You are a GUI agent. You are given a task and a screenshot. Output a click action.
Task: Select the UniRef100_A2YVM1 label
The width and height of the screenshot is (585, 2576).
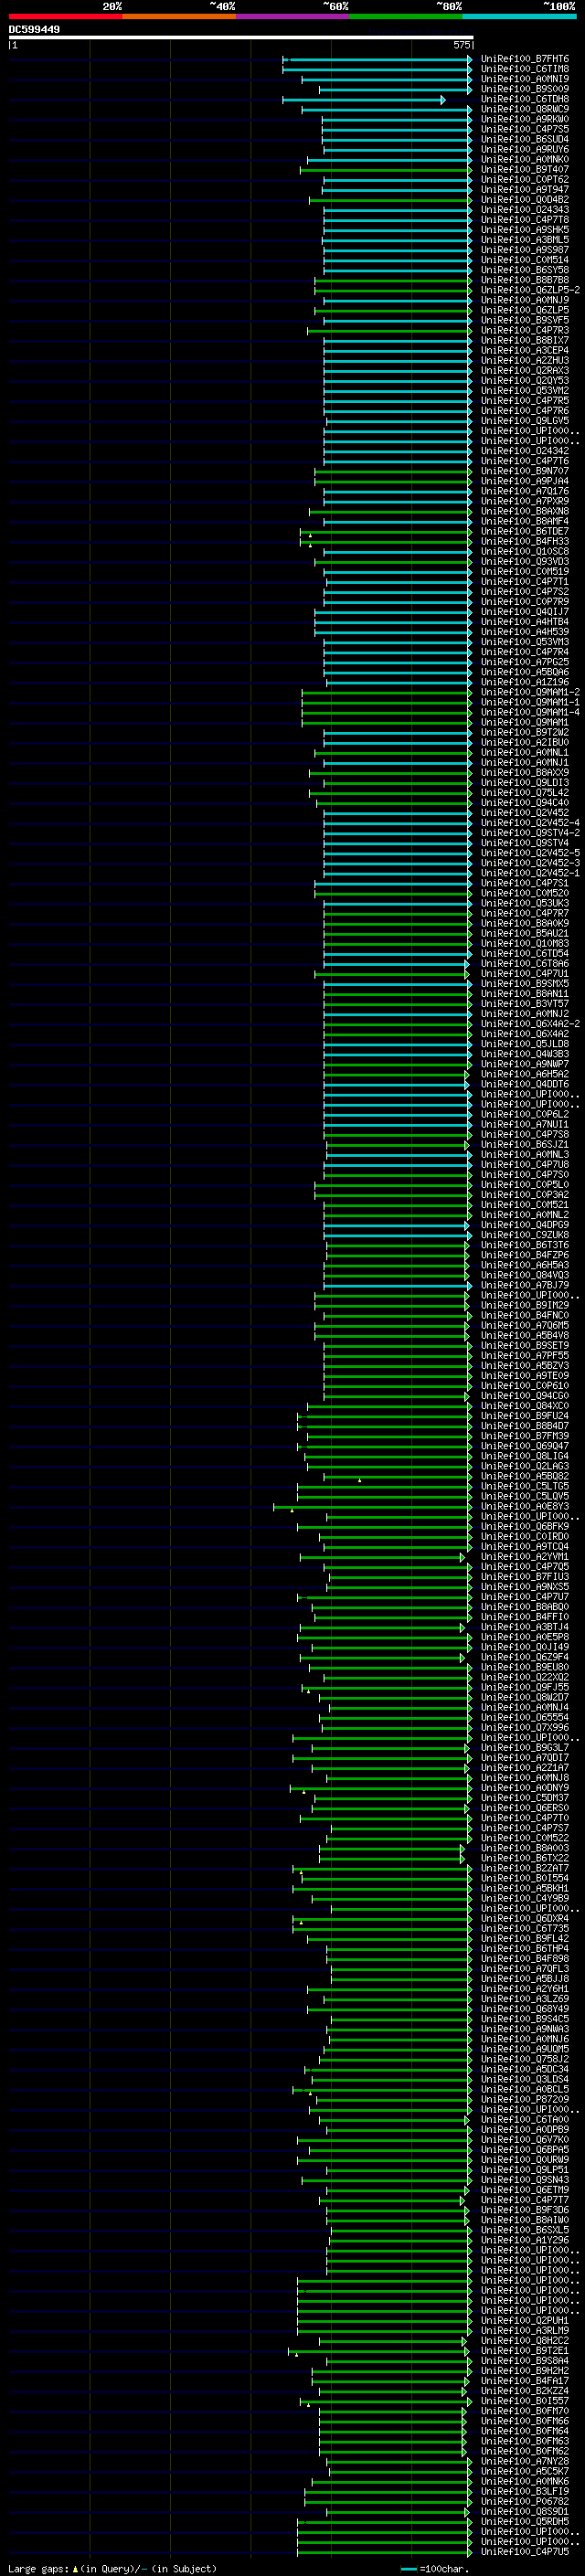(525, 1557)
